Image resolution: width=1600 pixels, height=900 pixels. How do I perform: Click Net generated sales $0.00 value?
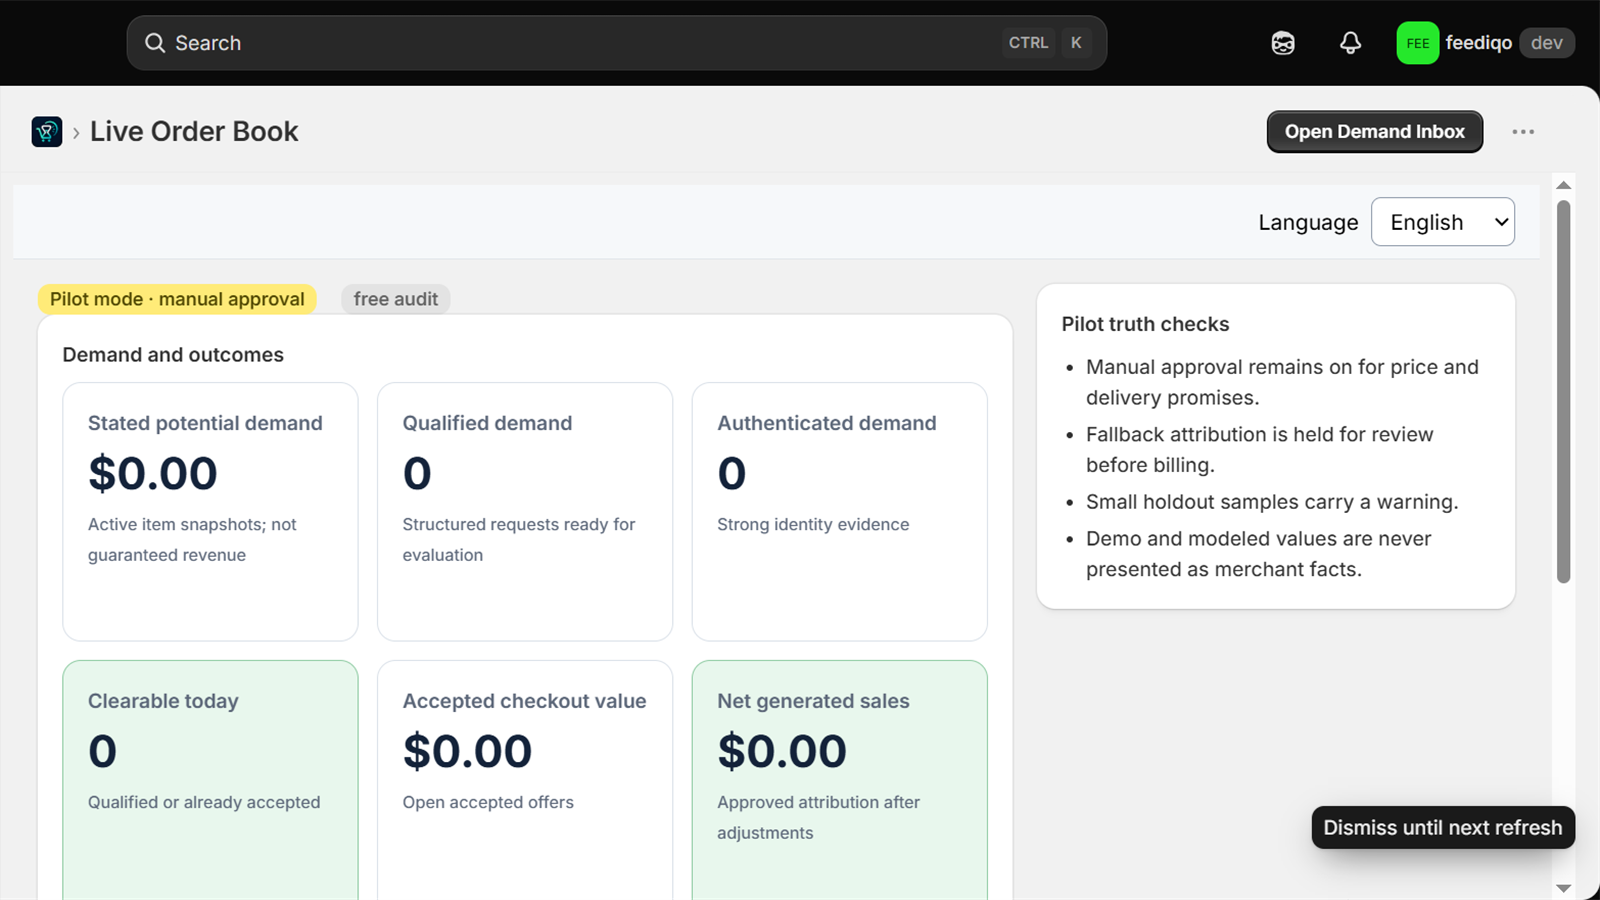782,751
